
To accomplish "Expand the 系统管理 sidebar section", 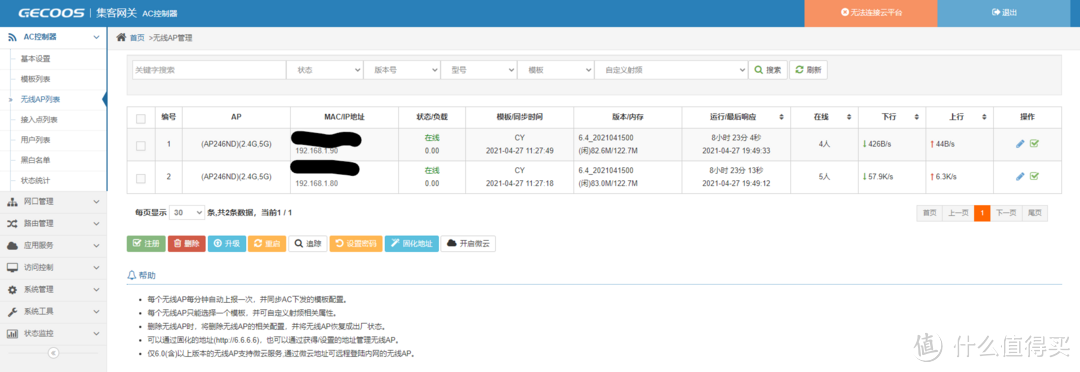I will coord(96,289).
